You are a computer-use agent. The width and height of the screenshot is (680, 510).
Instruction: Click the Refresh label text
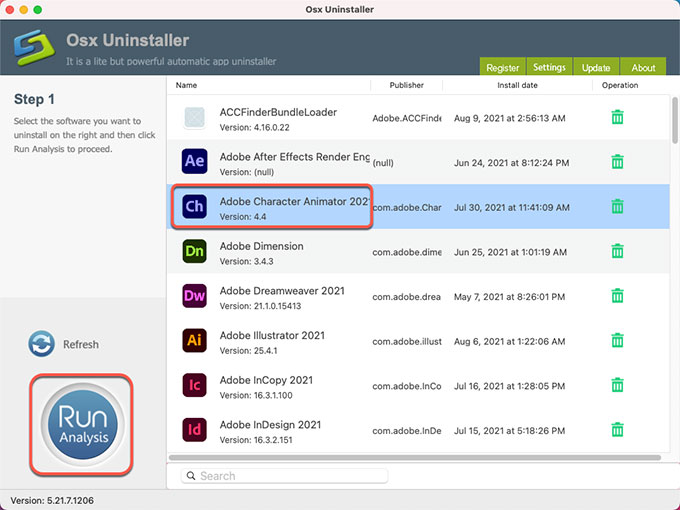pos(81,344)
